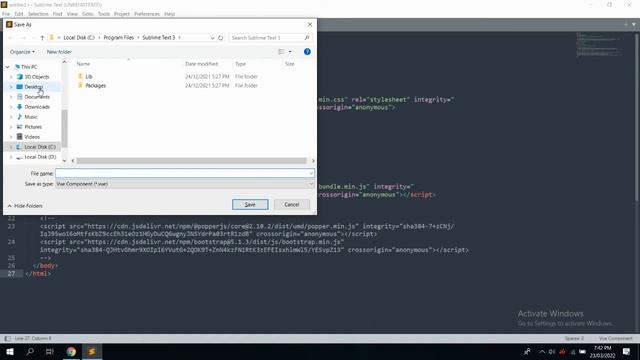
Task: Click the Back navigation arrow
Action: 11,38
